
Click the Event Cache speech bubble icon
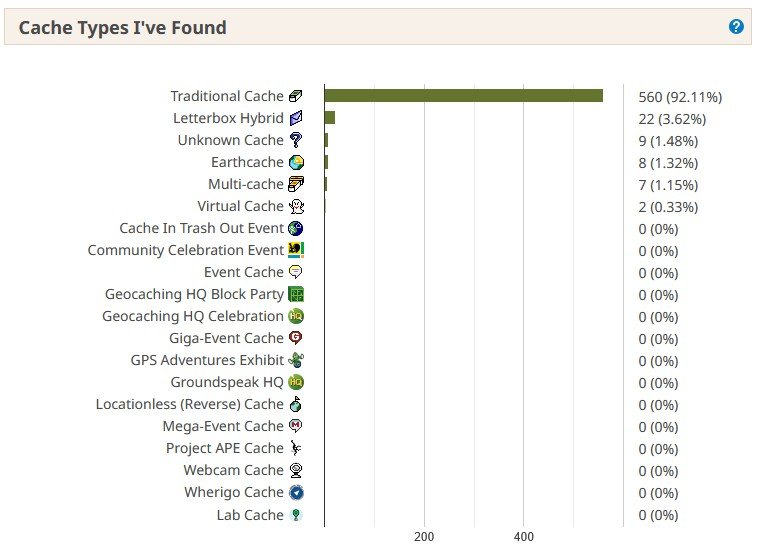click(295, 272)
